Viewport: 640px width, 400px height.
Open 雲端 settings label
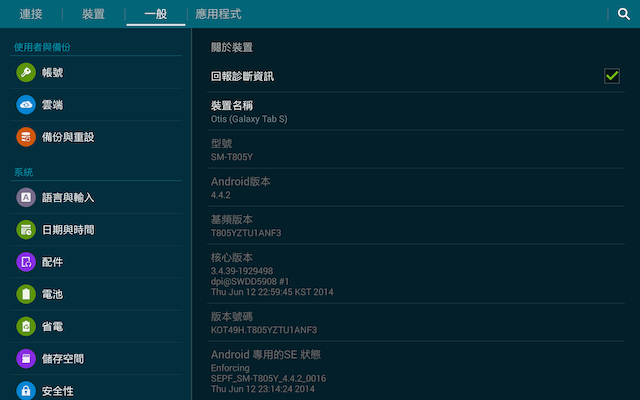click(52, 105)
